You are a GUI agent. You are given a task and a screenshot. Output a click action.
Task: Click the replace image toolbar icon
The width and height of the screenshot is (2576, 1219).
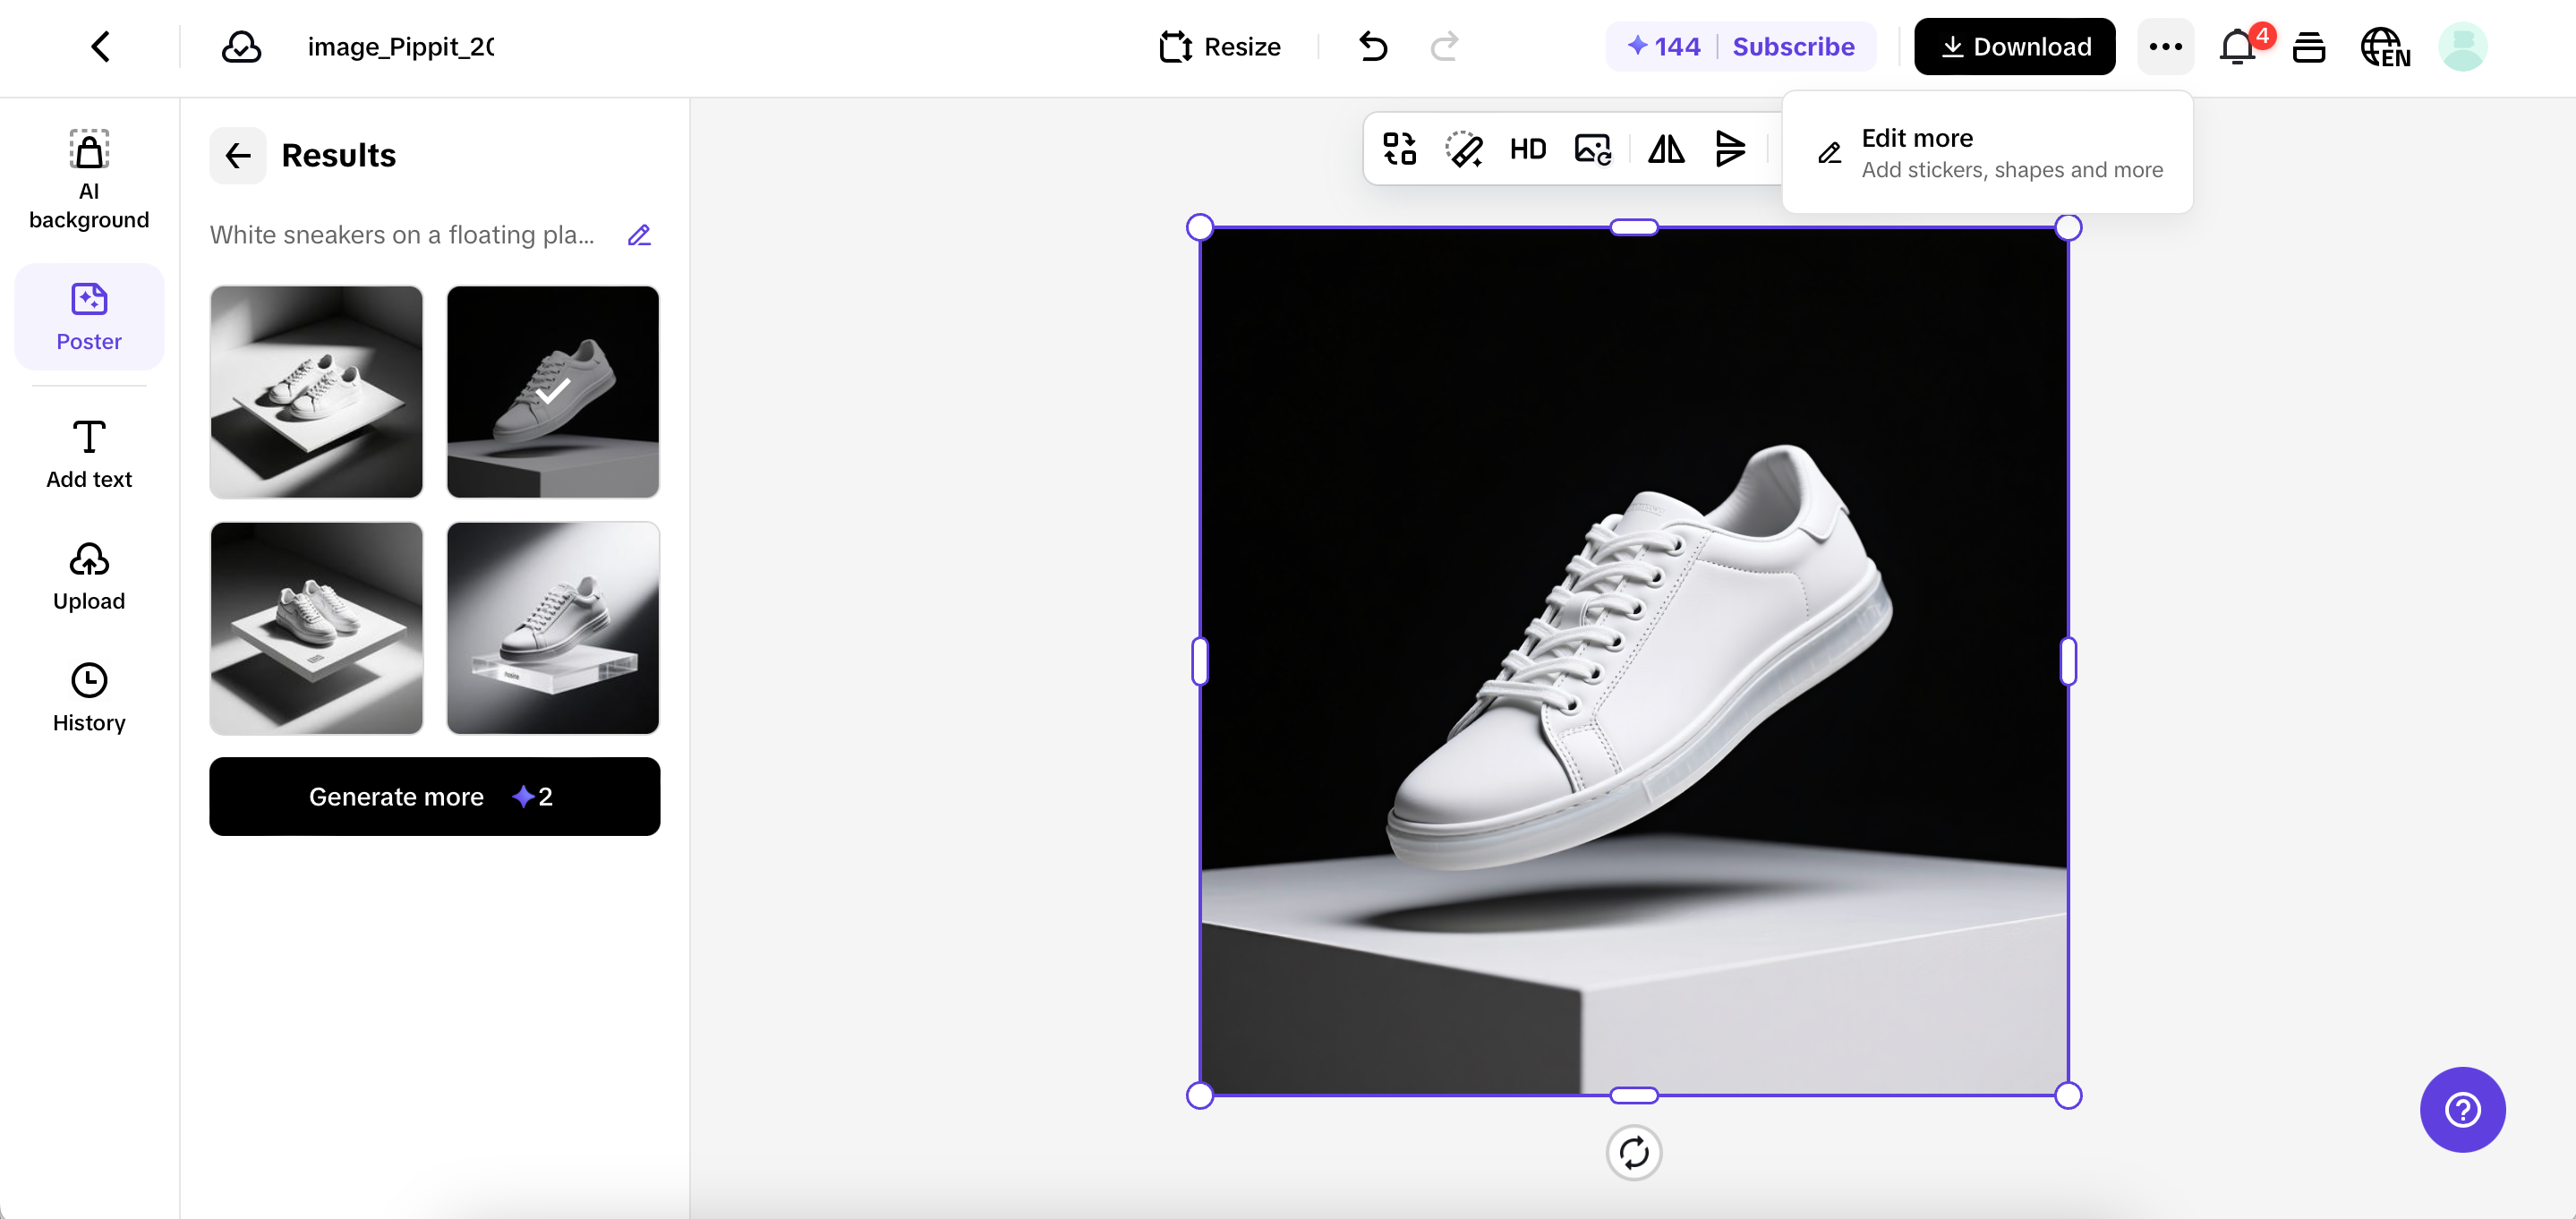[x=1592, y=148]
